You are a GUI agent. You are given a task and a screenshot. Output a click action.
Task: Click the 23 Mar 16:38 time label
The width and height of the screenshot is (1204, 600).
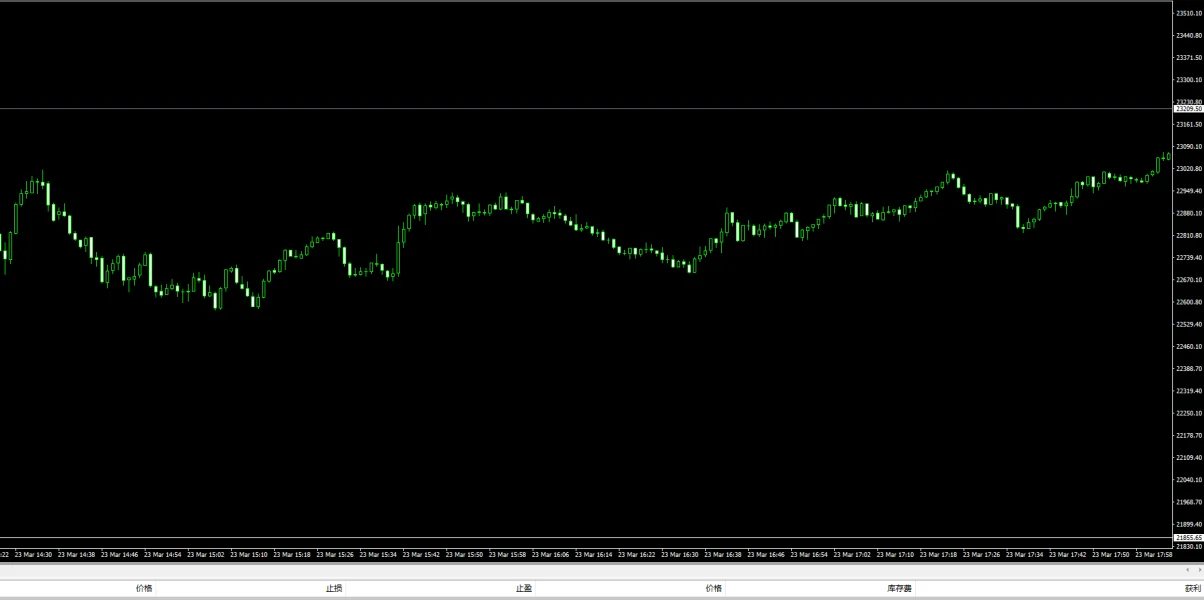[722, 554]
